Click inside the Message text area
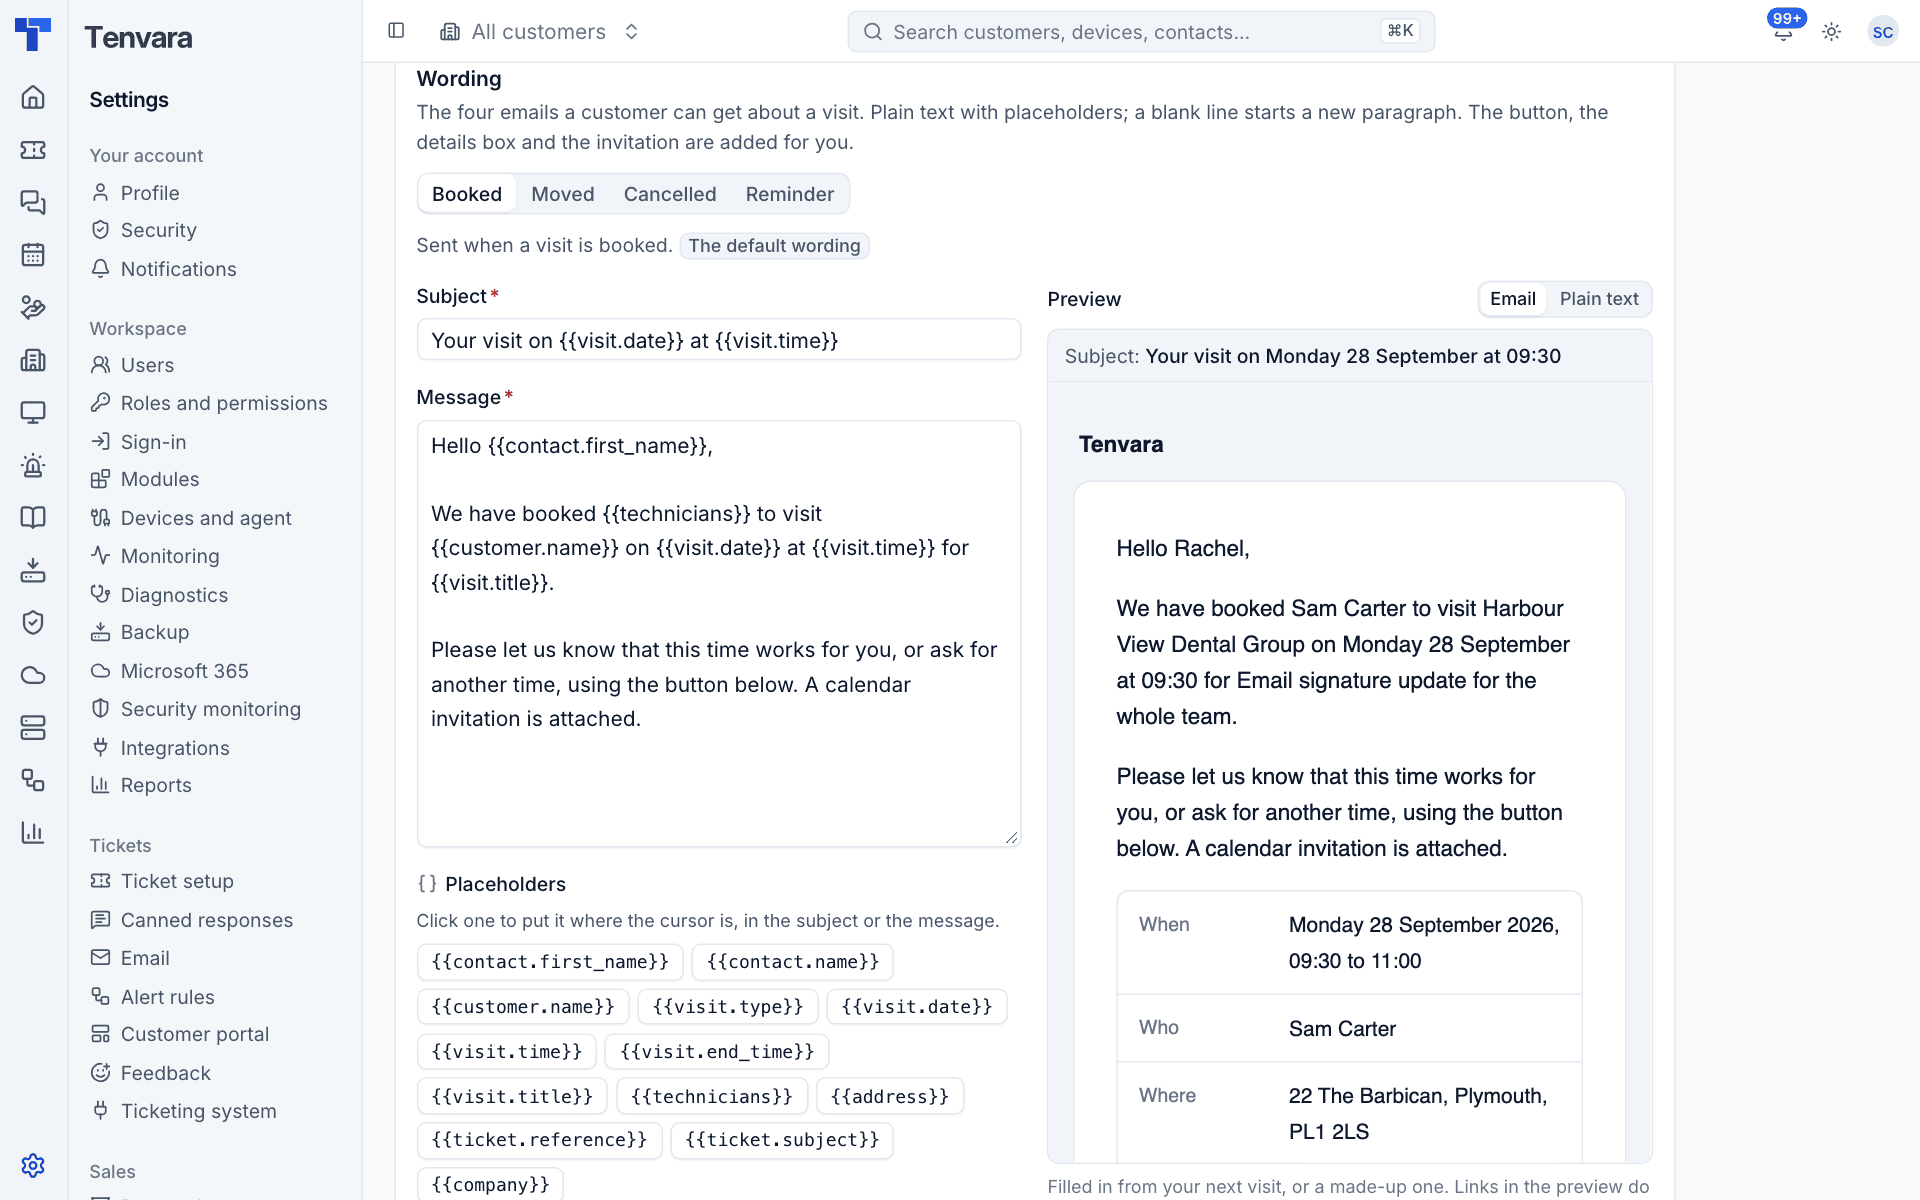 [x=719, y=634]
